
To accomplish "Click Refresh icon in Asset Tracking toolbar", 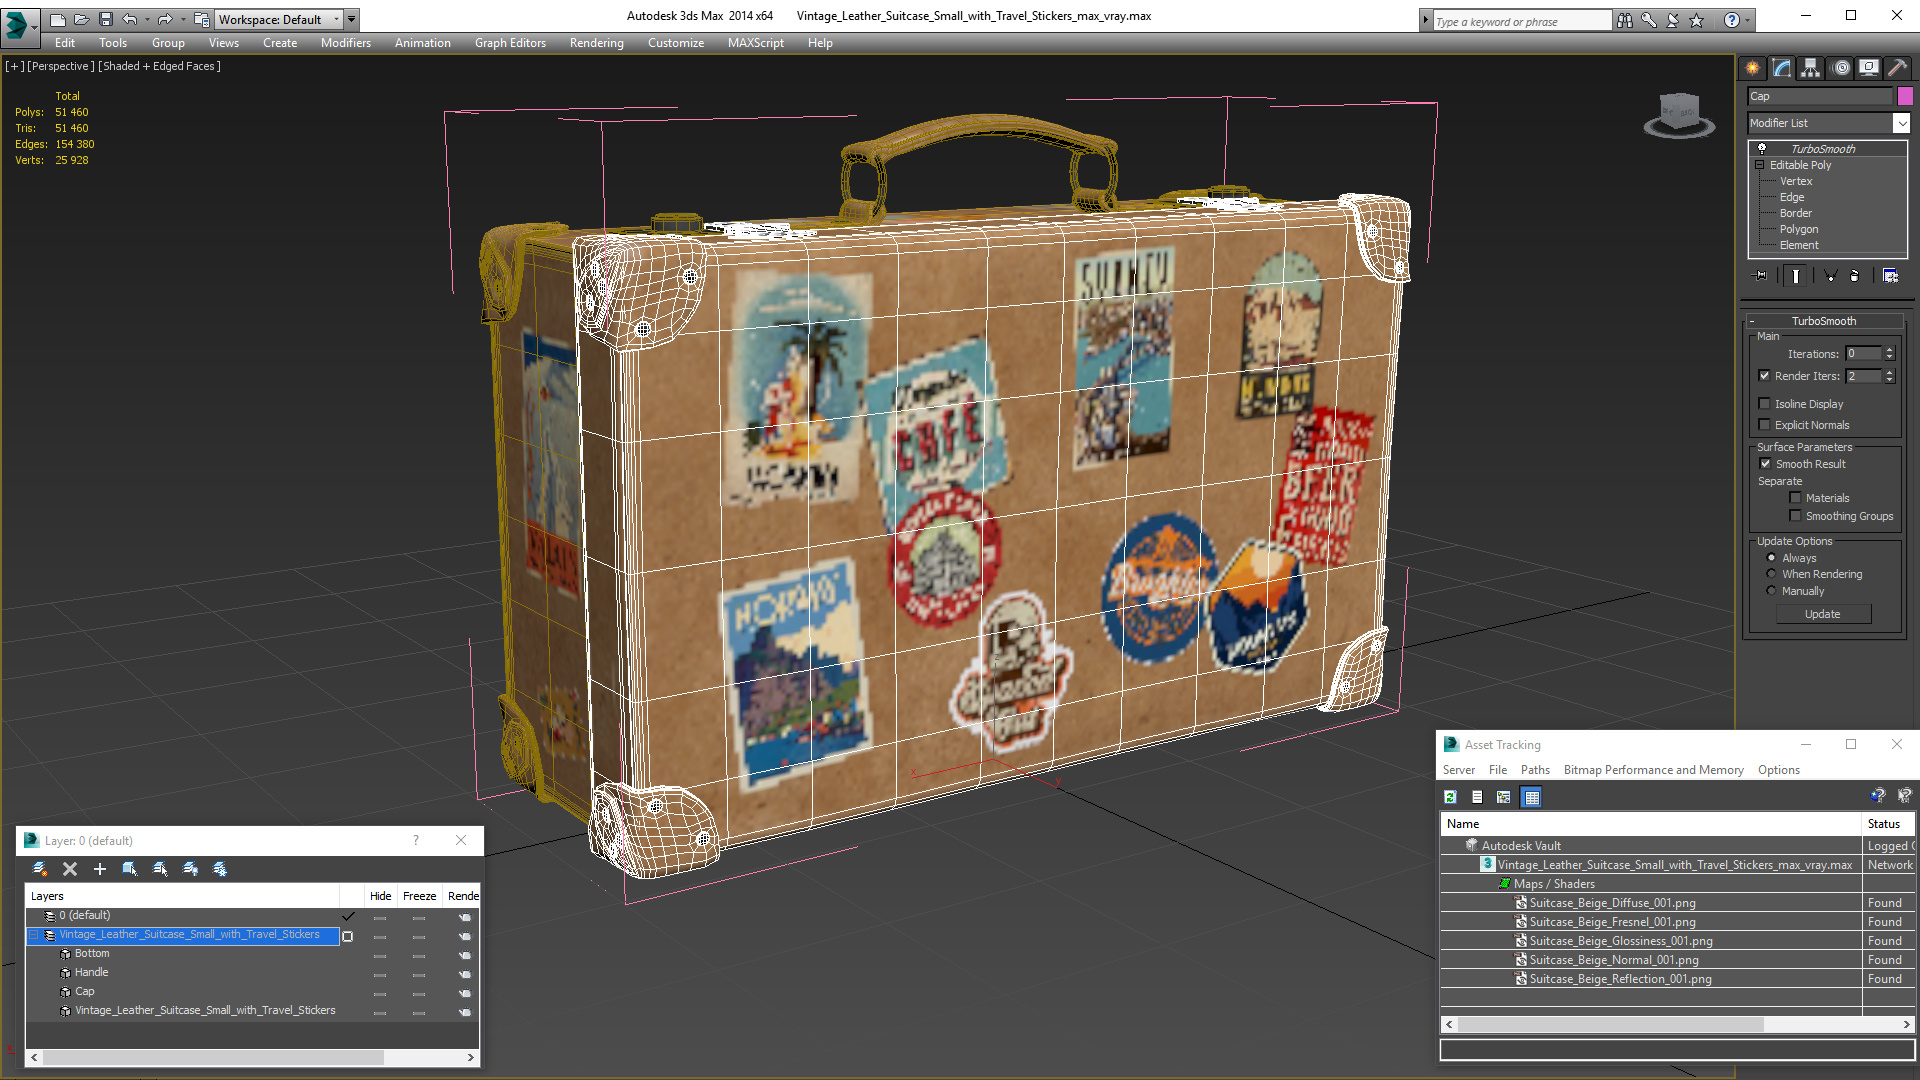I will coord(1450,797).
